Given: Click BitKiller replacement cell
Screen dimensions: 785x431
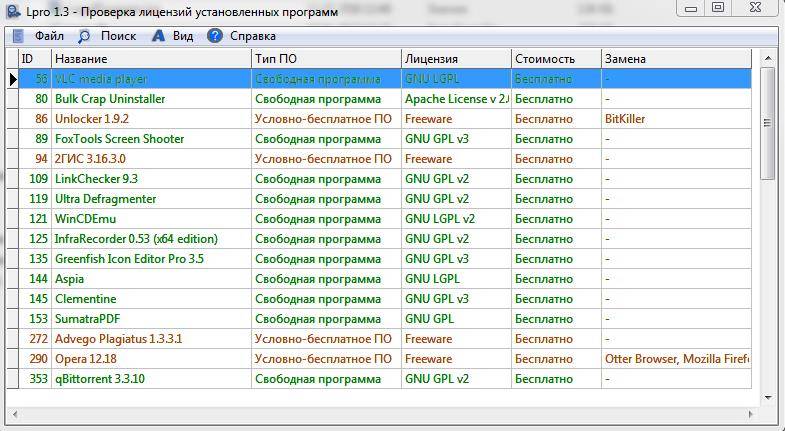Looking at the screenshot, I should (676, 119).
